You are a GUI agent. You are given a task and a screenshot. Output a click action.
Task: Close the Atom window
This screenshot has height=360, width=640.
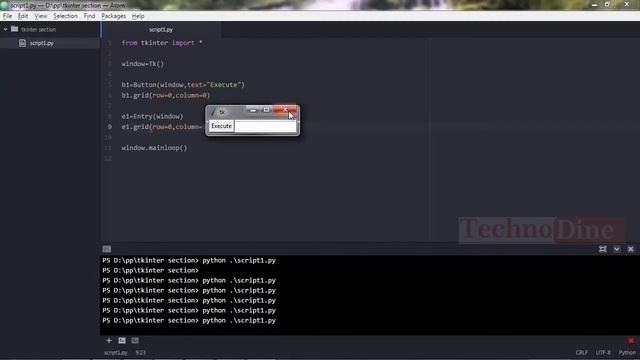[627, 4]
